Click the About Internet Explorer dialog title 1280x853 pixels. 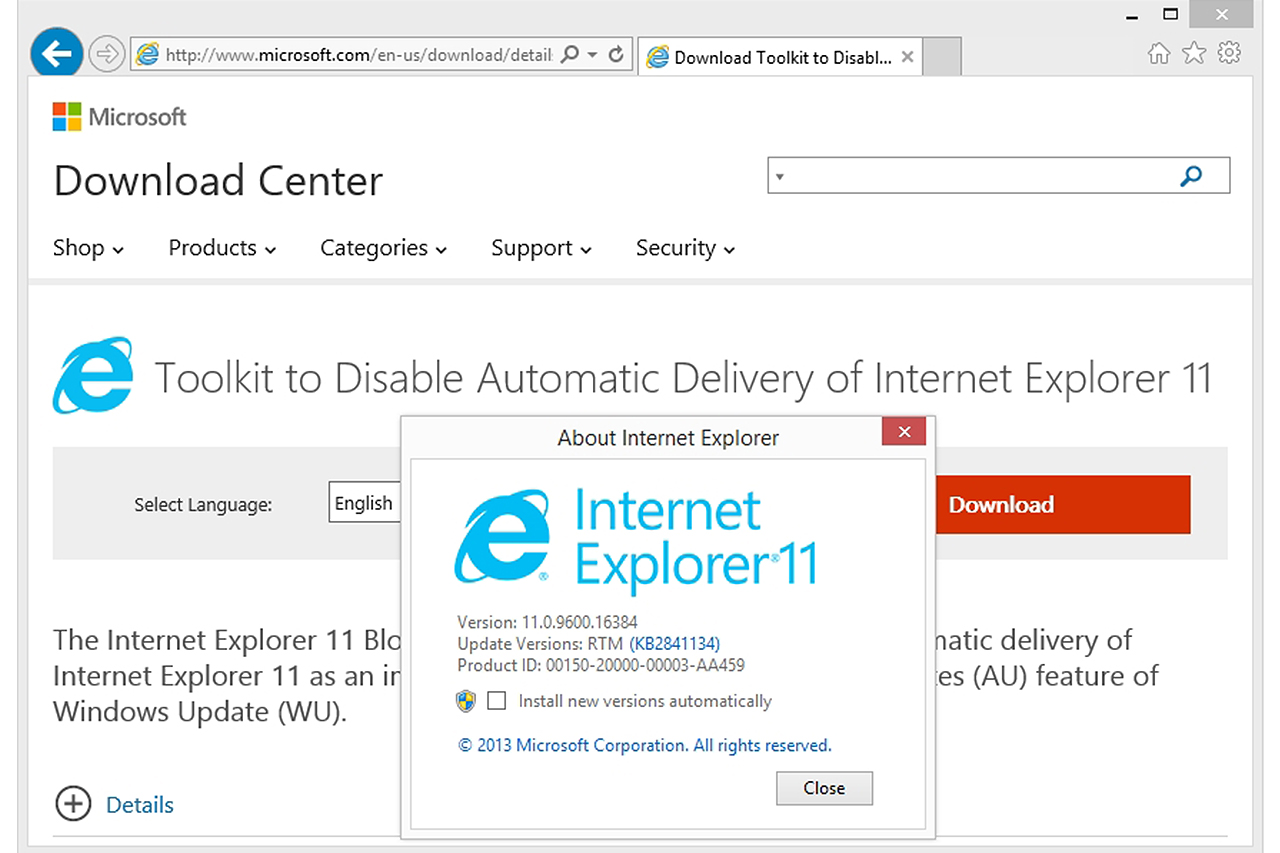(x=668, y=437)
